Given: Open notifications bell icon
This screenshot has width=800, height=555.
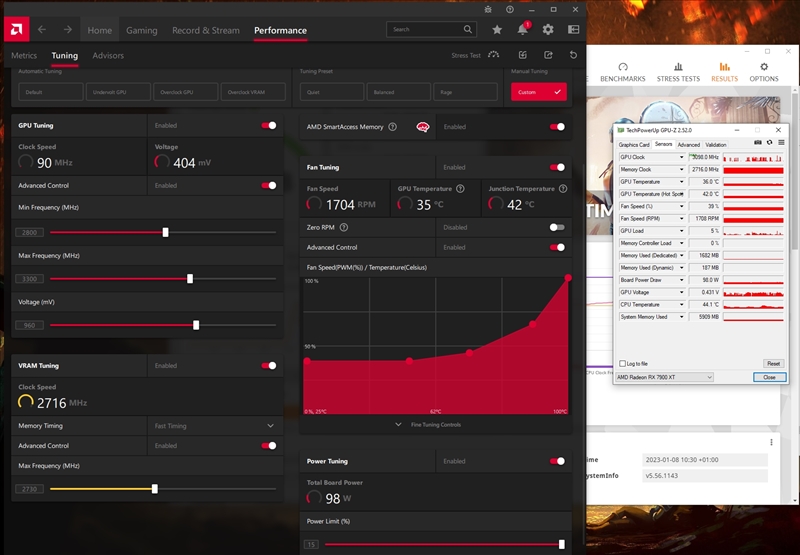Looking at the screenshot, I should [x=522, y=30].
